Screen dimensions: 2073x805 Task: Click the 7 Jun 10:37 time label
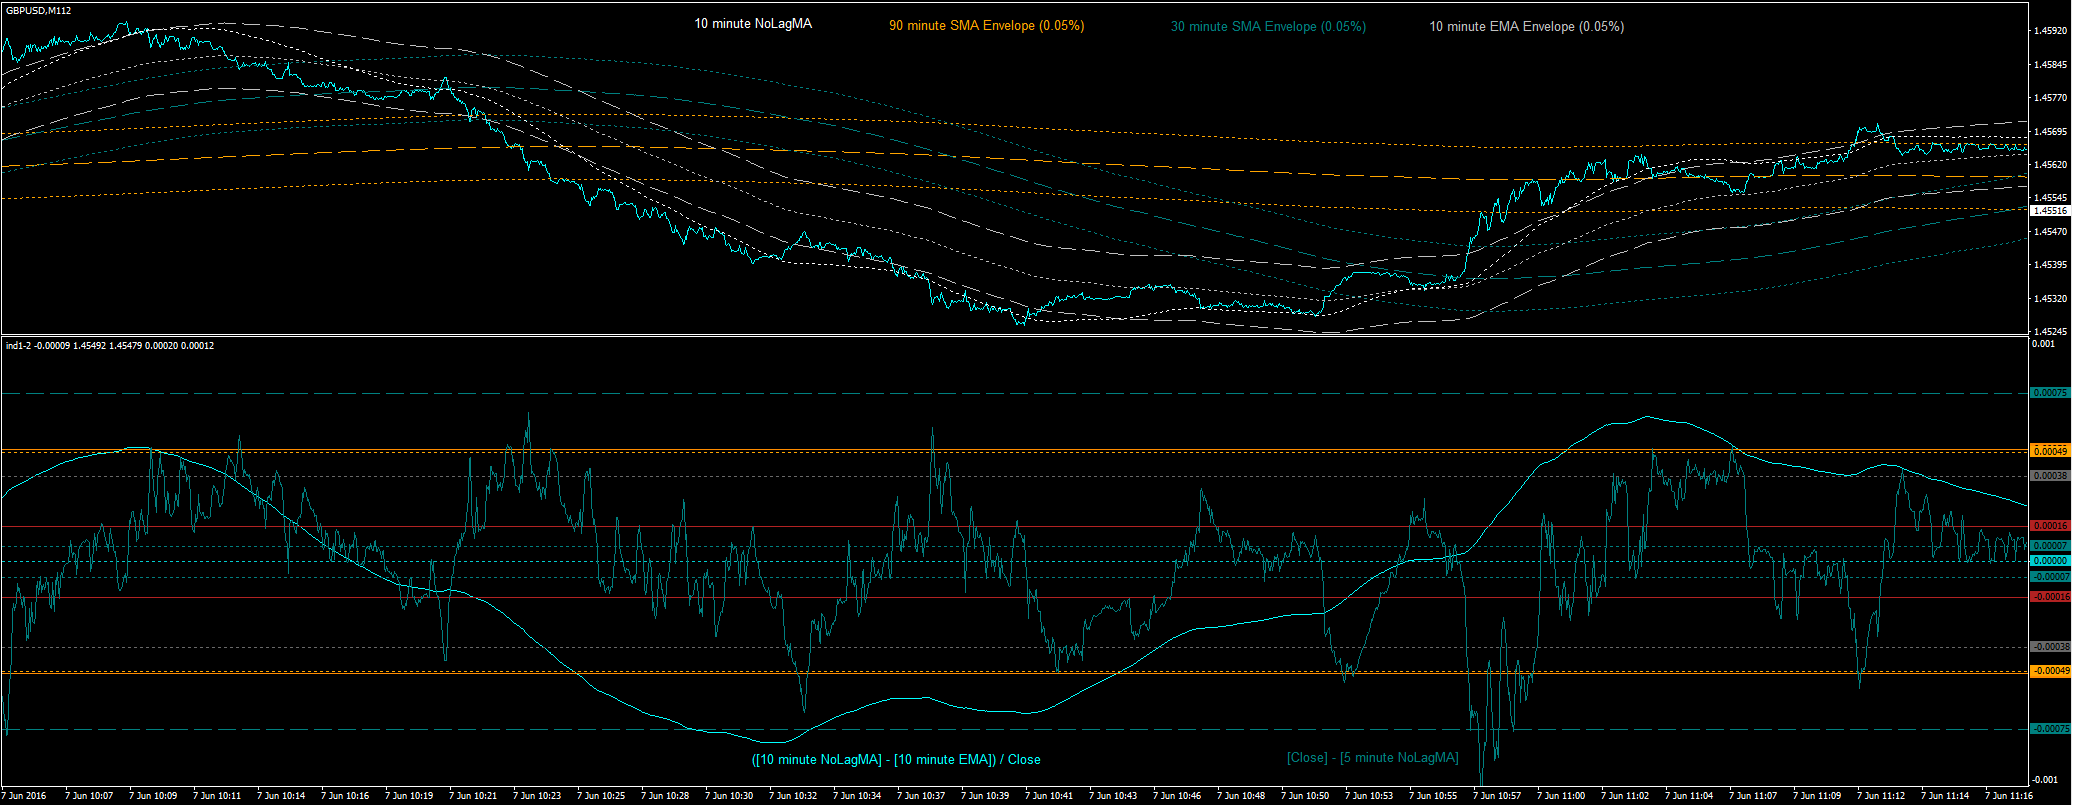921,797
